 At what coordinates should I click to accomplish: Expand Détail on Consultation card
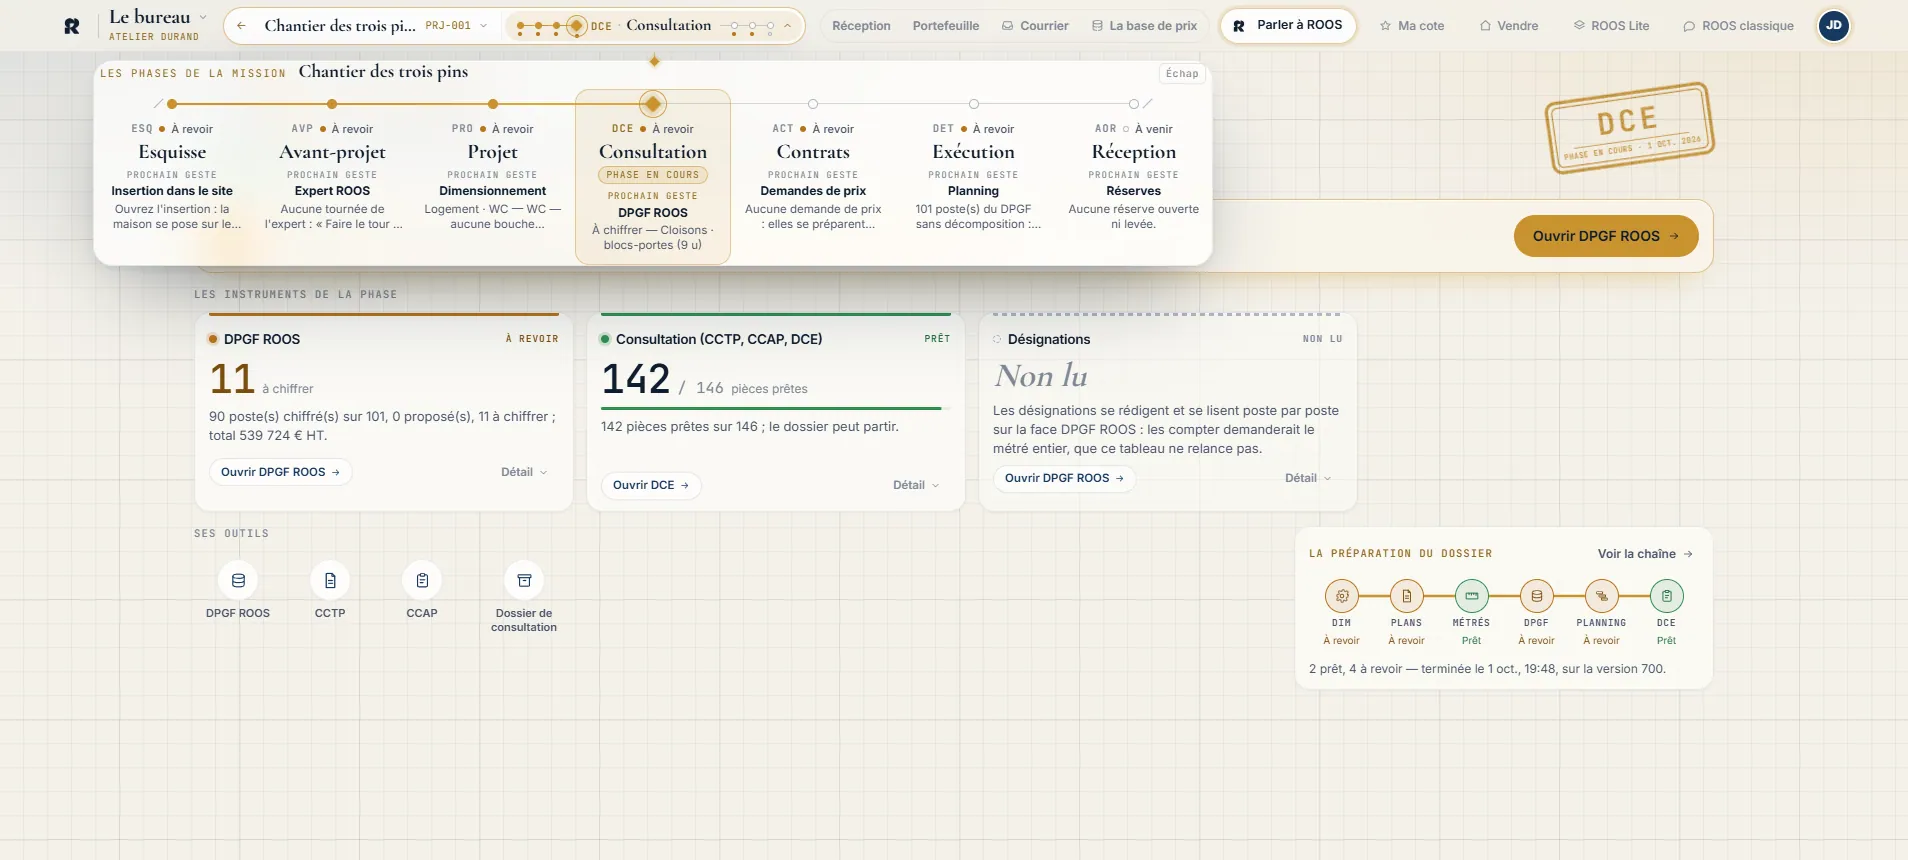[916, 485]
